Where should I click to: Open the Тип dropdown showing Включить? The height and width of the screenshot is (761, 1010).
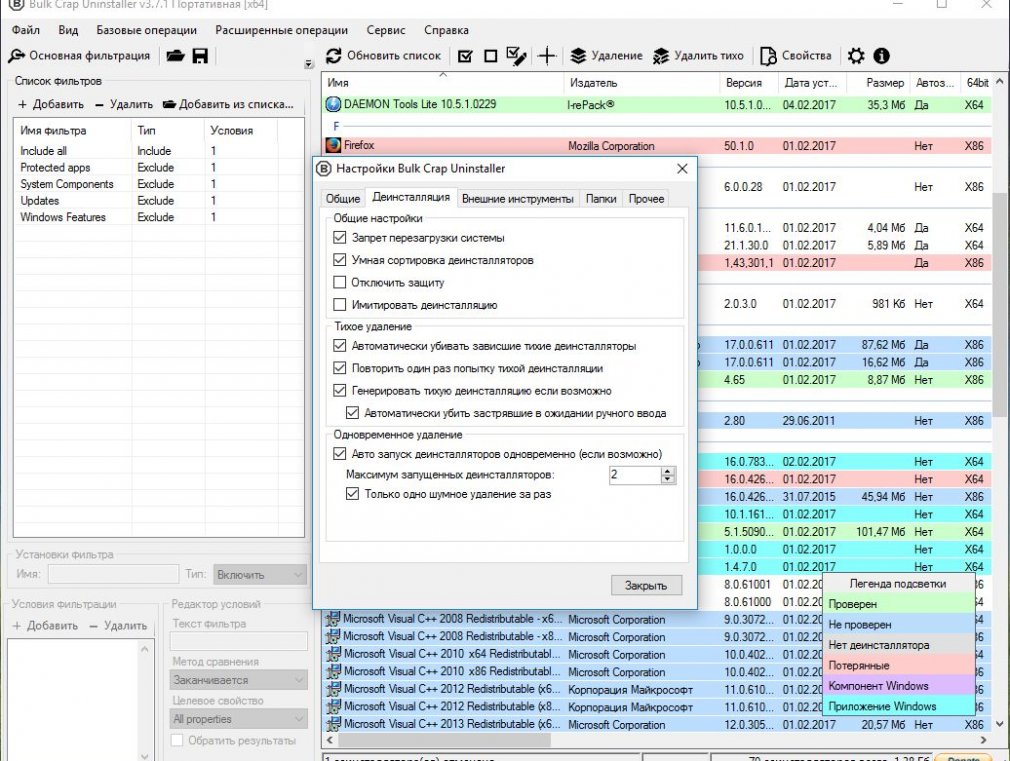tap(260, 575)
